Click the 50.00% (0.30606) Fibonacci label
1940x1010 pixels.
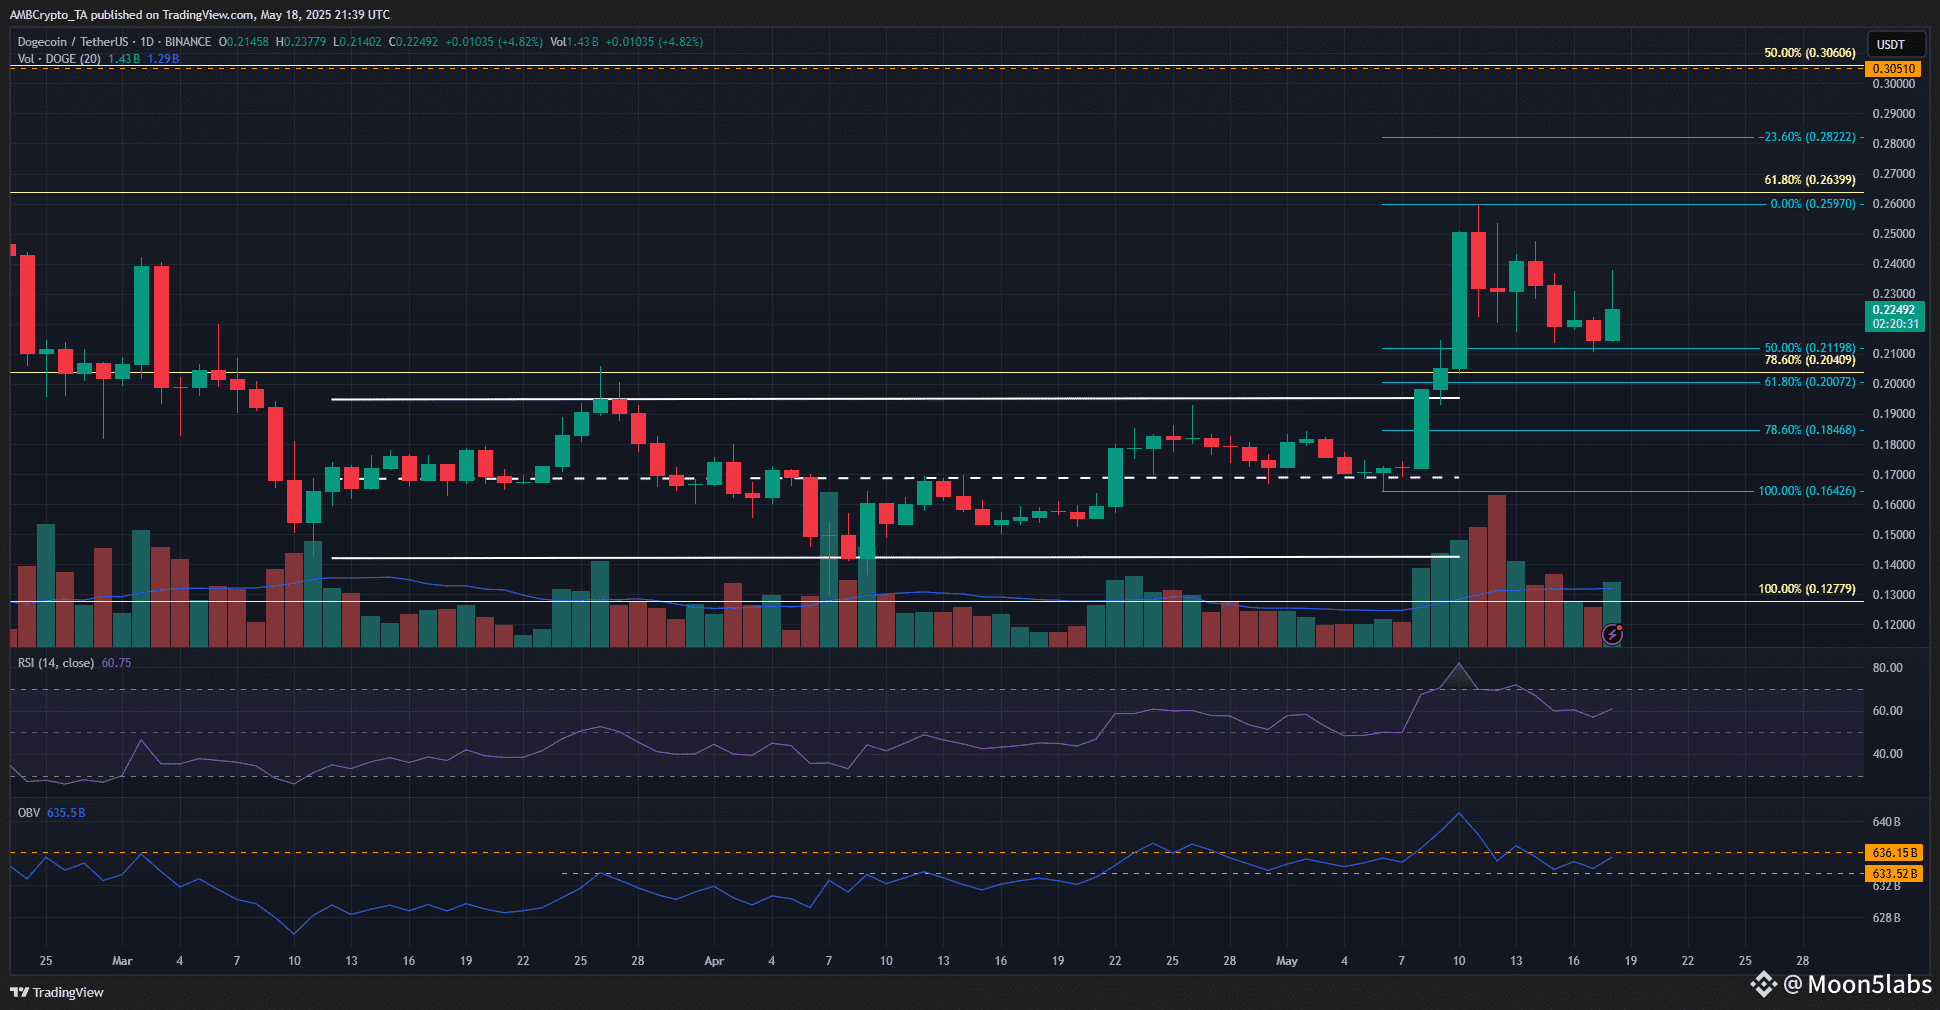click(1809, 53)
